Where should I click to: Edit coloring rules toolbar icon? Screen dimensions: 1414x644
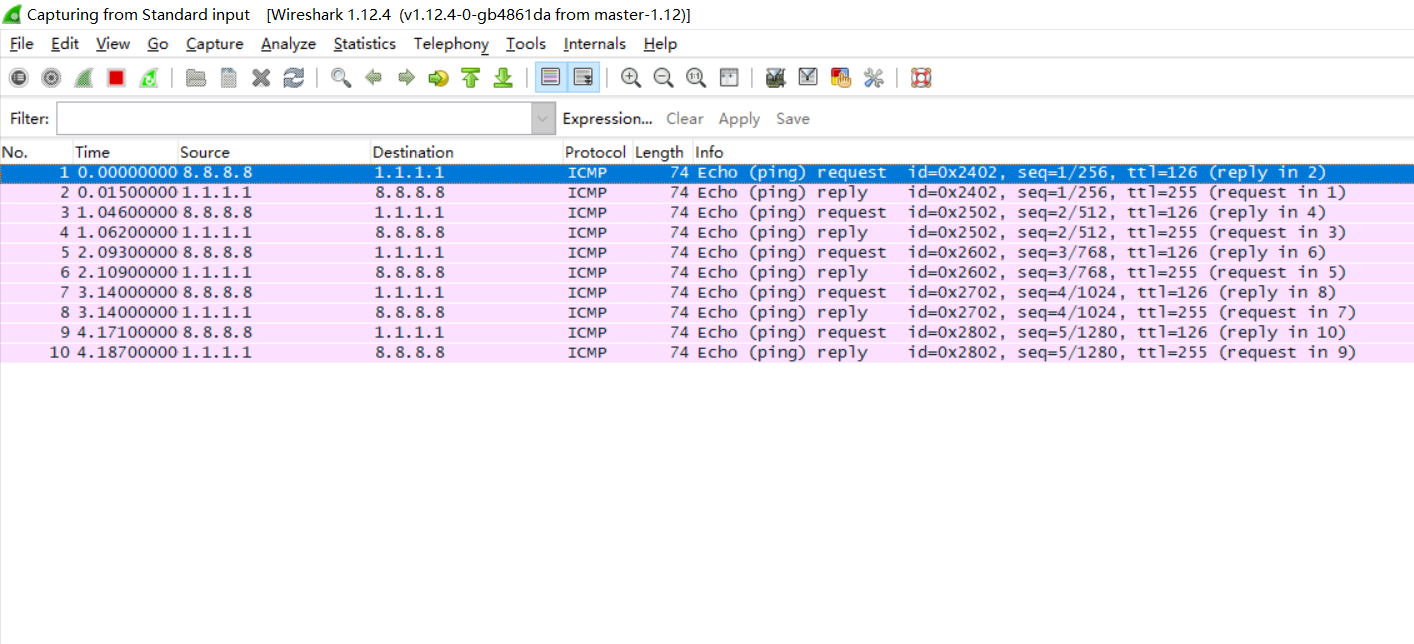click(x=841, y=78)
